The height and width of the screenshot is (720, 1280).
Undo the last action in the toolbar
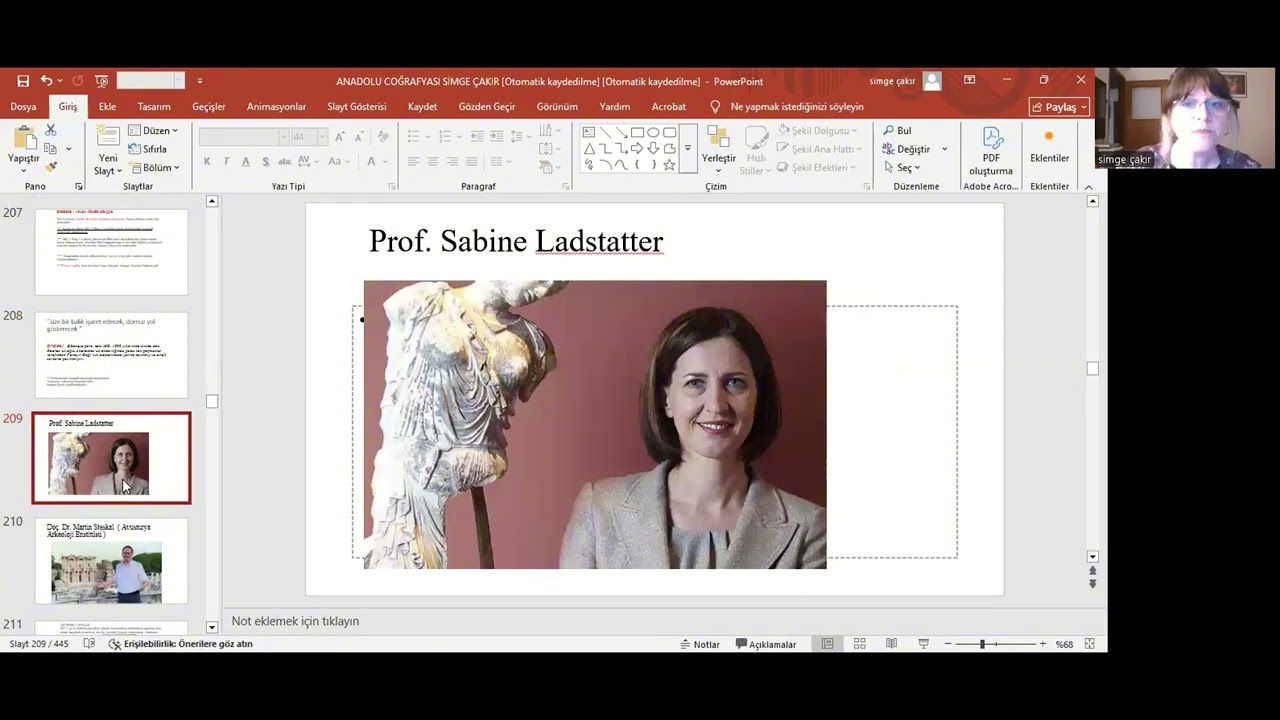point(46,81)
